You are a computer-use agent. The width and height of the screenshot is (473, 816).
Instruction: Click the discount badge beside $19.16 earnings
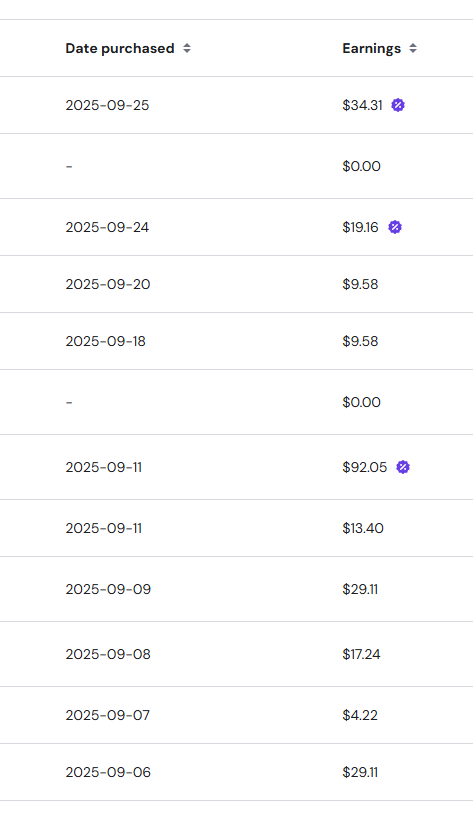395,227
